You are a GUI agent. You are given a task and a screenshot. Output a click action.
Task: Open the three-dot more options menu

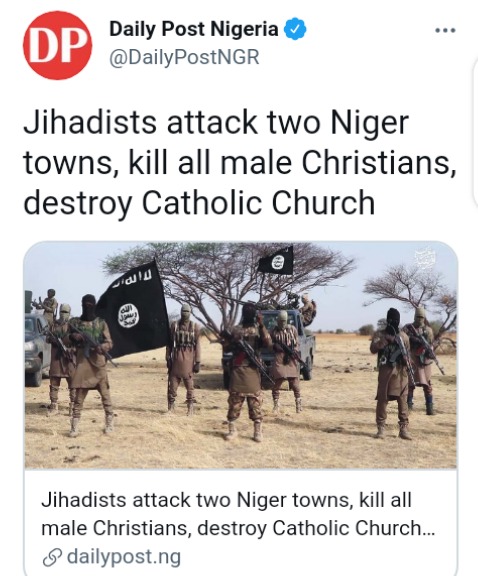tap(445, 30)
